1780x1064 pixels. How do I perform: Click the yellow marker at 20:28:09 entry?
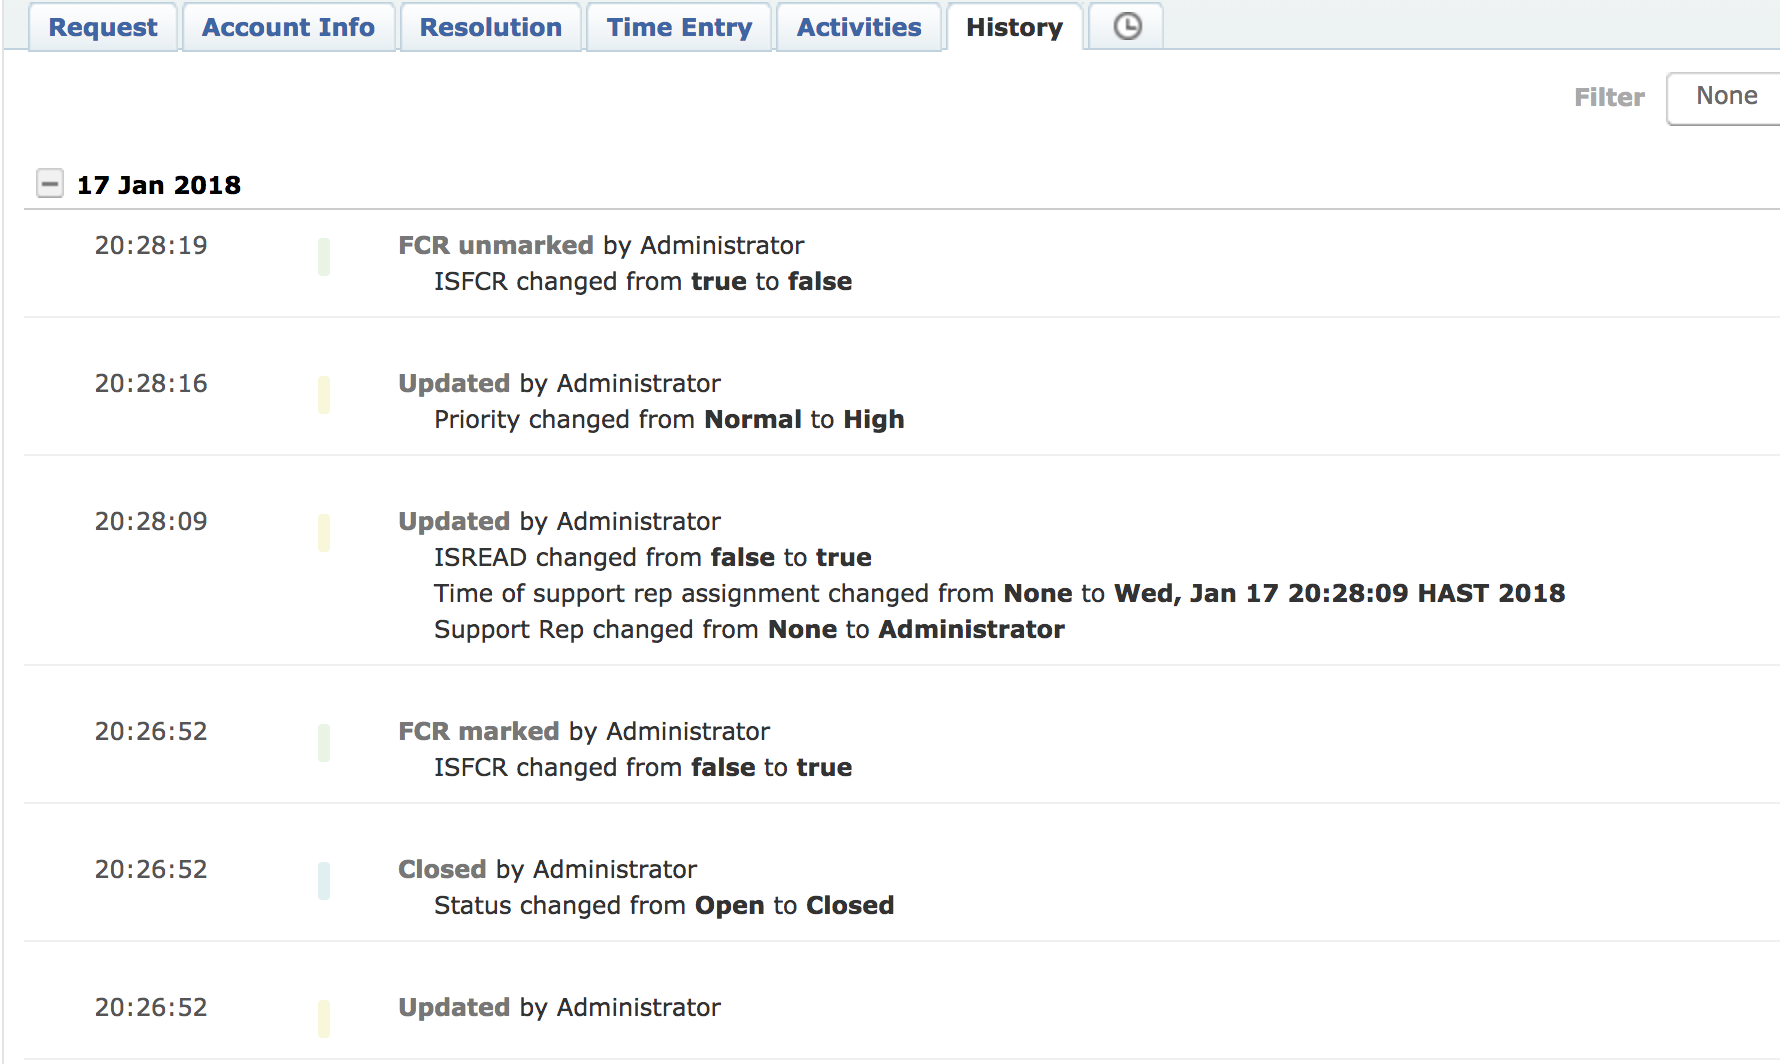coord(324,533)
